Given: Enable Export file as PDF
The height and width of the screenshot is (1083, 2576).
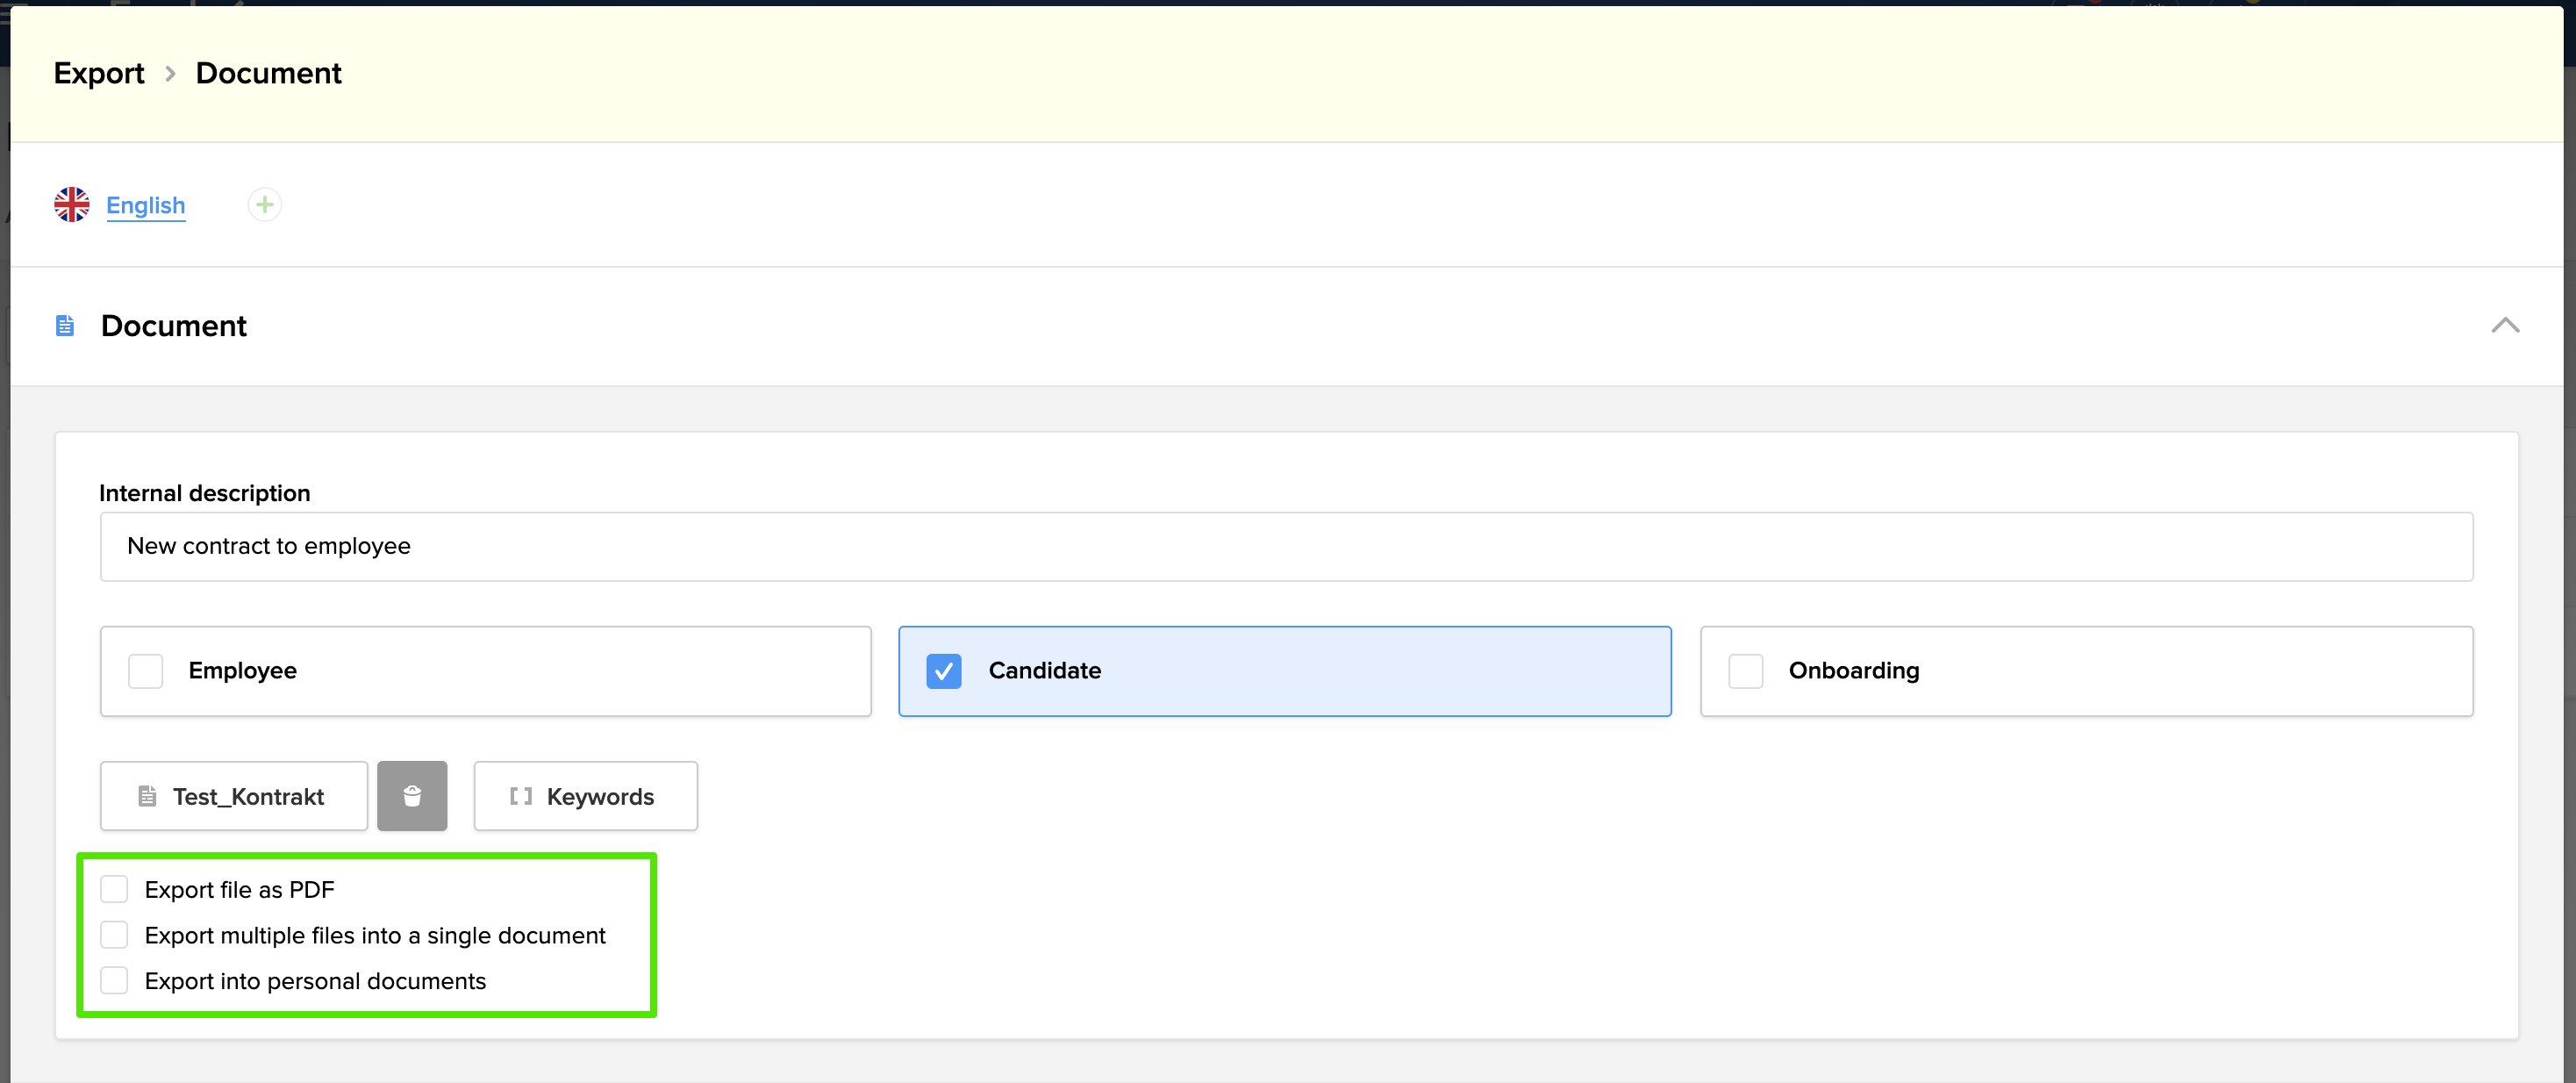Looking at the screenshot, I should (114, 889).
